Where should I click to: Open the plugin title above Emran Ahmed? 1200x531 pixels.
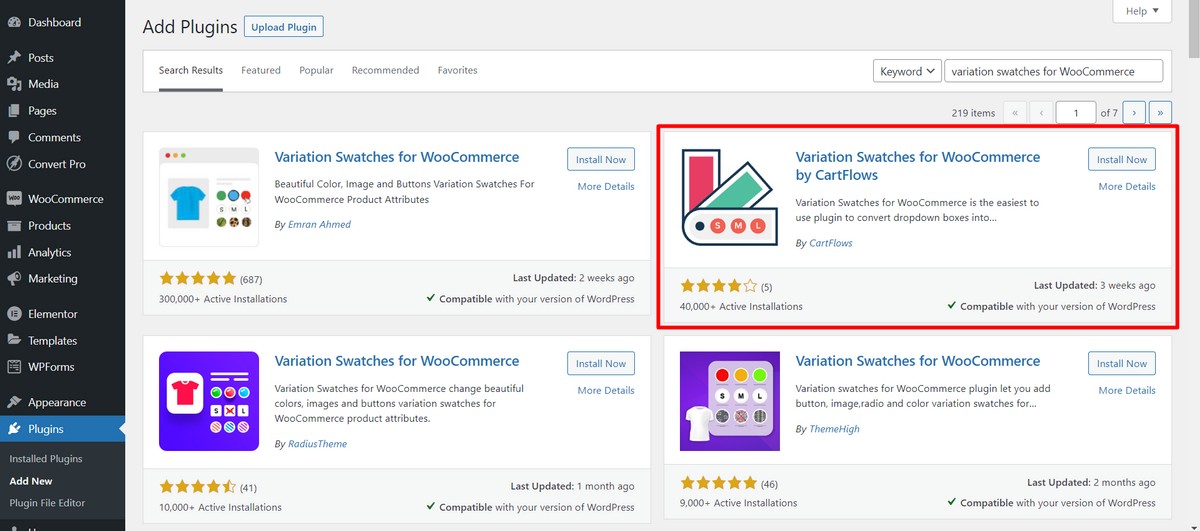point(397,157)
